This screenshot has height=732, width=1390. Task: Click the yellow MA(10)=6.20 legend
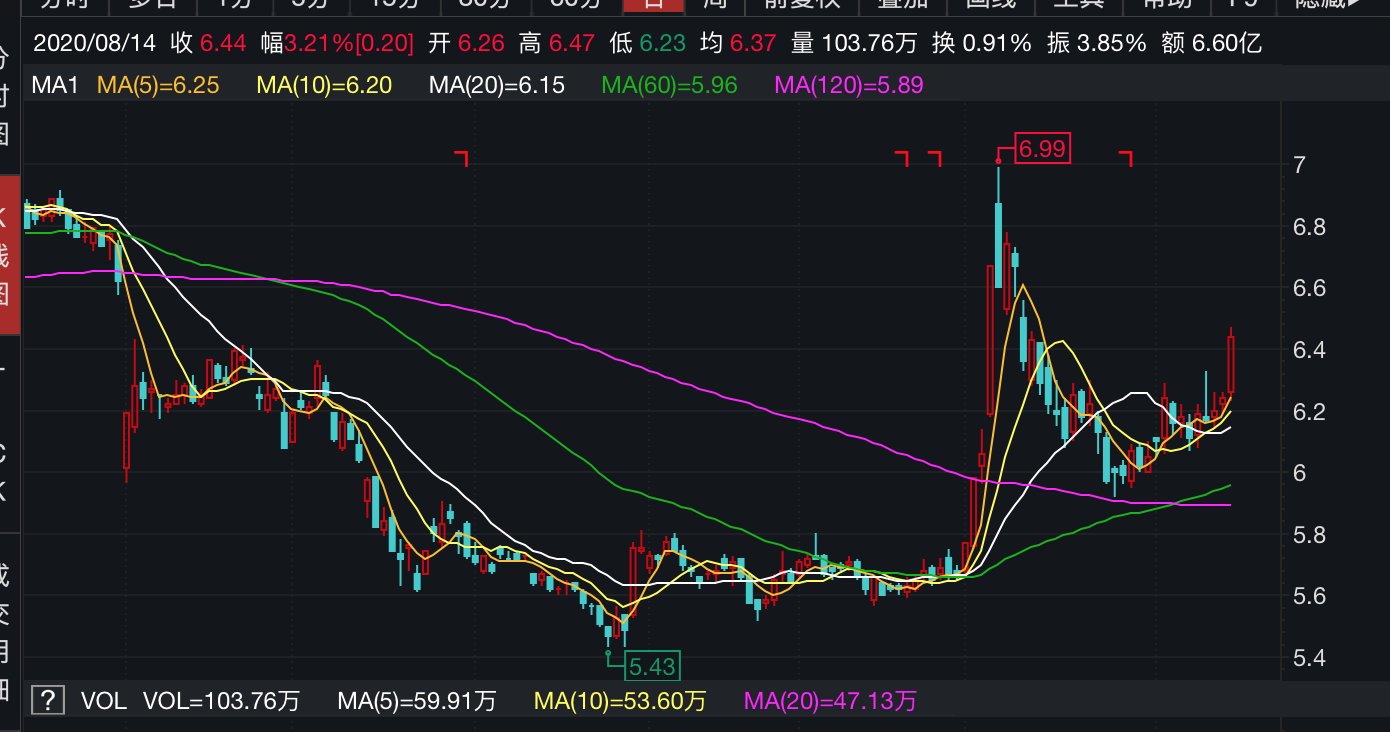324,85
